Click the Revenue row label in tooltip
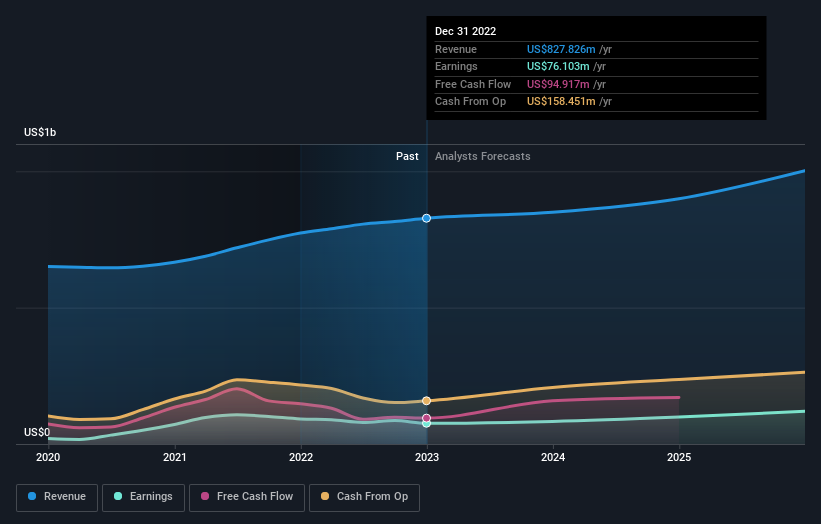This screenshot has height=524, width=821. [x=456, y=49]
